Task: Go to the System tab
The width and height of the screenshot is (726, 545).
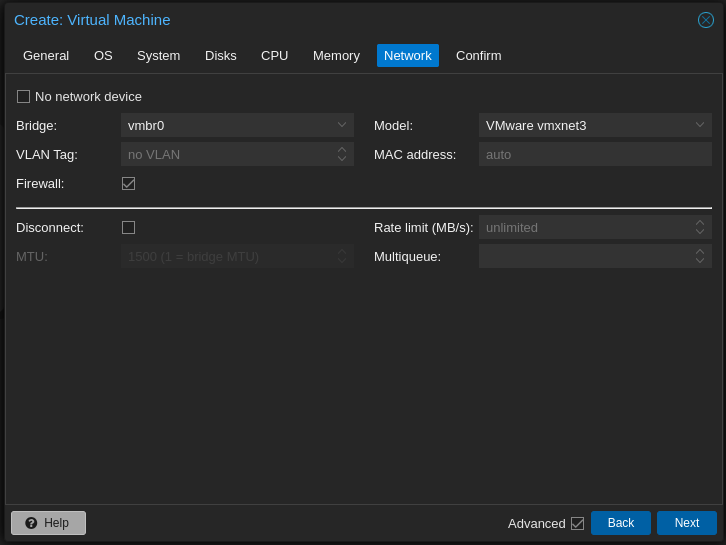Action: (158, 56)
